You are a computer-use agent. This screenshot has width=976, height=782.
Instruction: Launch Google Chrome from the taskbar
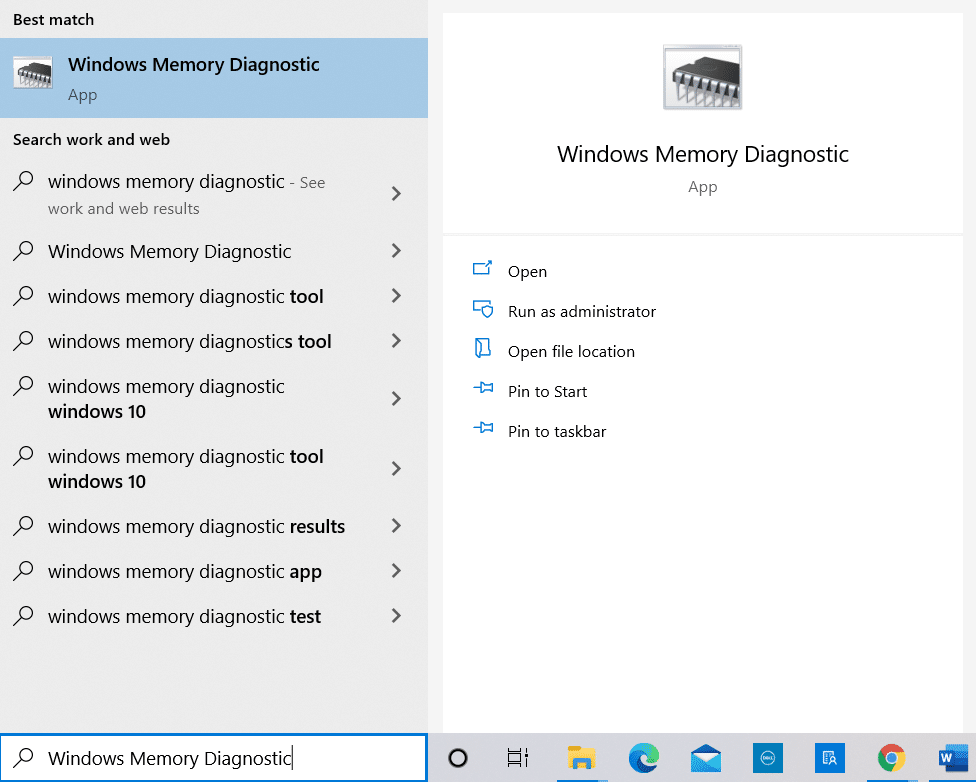click(890, 758)
